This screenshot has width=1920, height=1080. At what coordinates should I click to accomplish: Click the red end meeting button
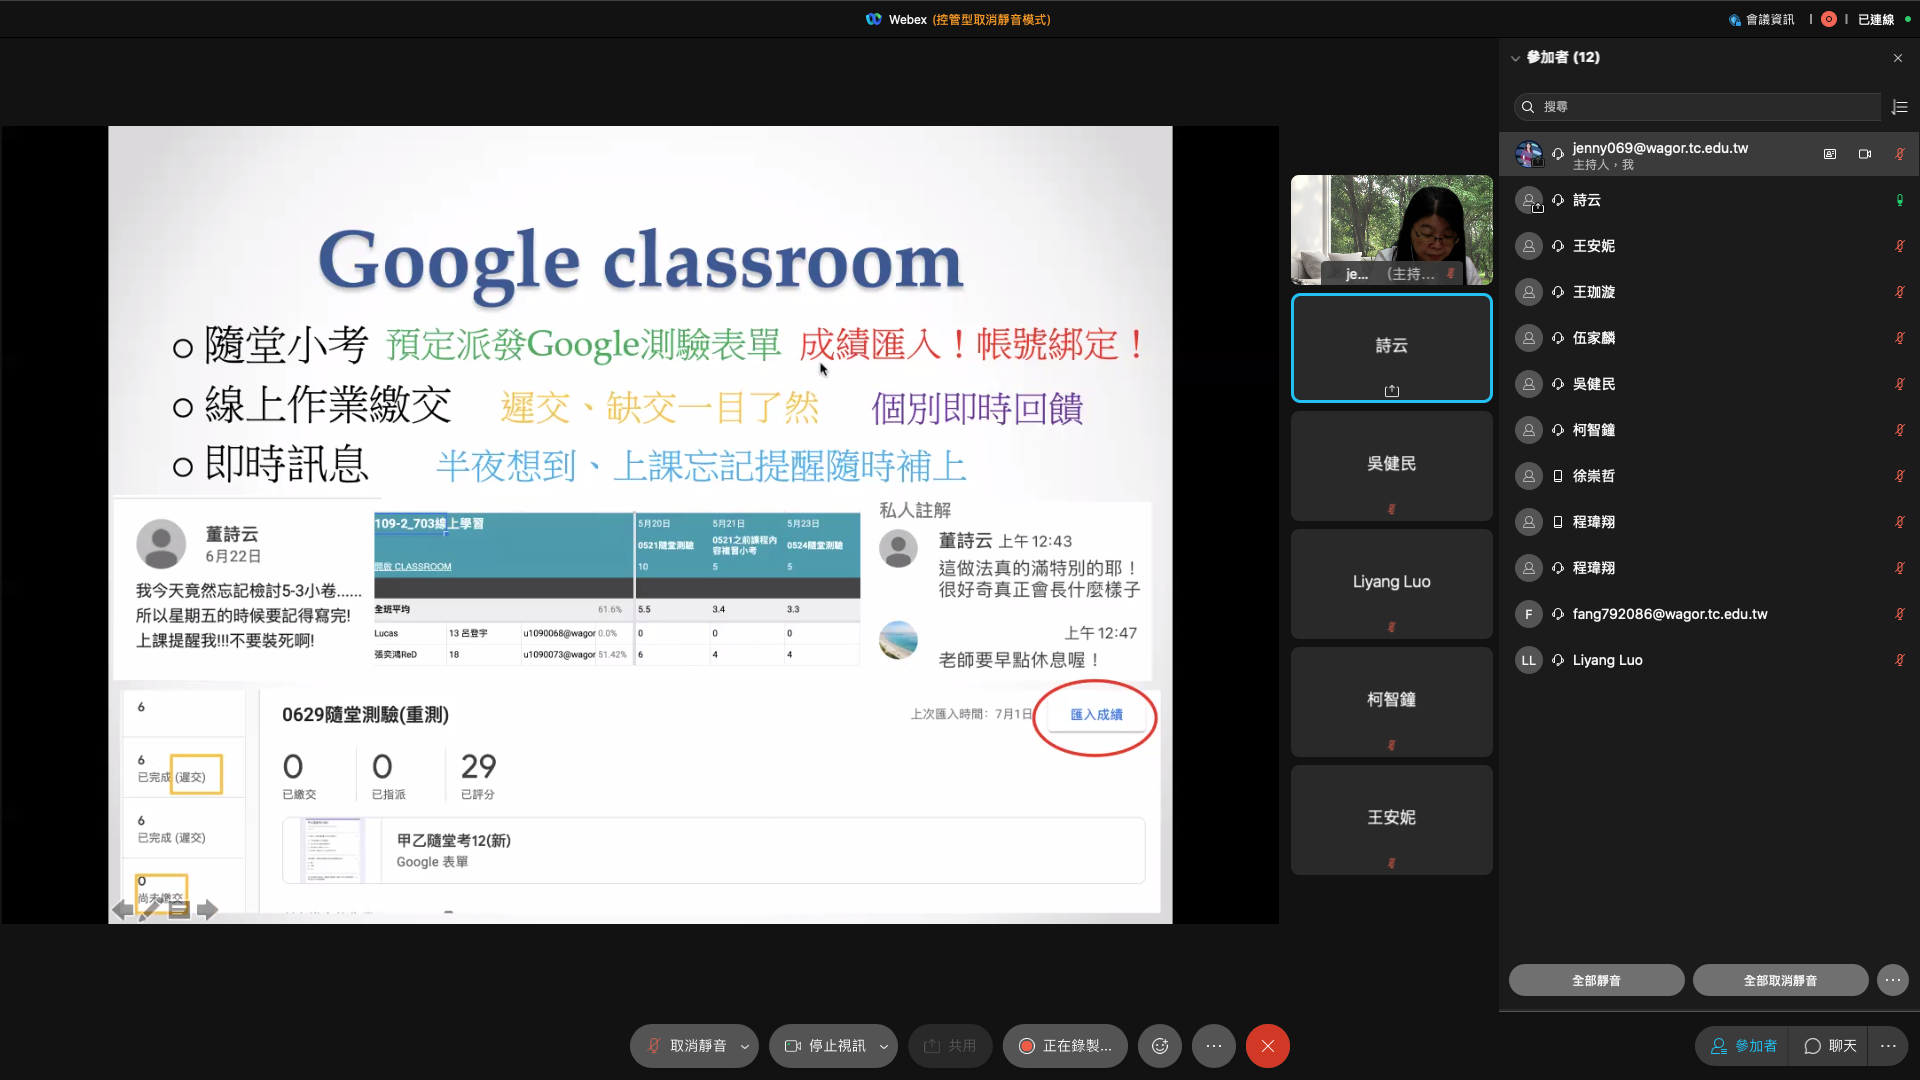pos(1267,1046)
